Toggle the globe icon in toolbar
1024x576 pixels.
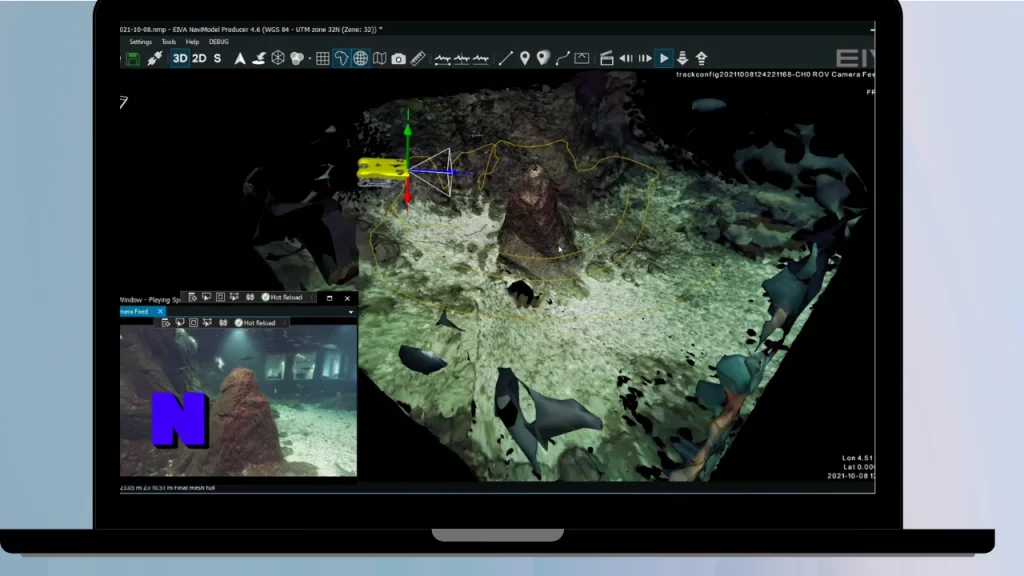[x=360, y=58]
